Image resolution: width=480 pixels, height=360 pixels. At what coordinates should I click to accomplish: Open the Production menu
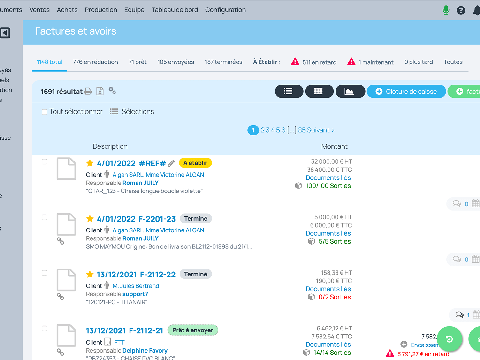[x=101, y=10]
